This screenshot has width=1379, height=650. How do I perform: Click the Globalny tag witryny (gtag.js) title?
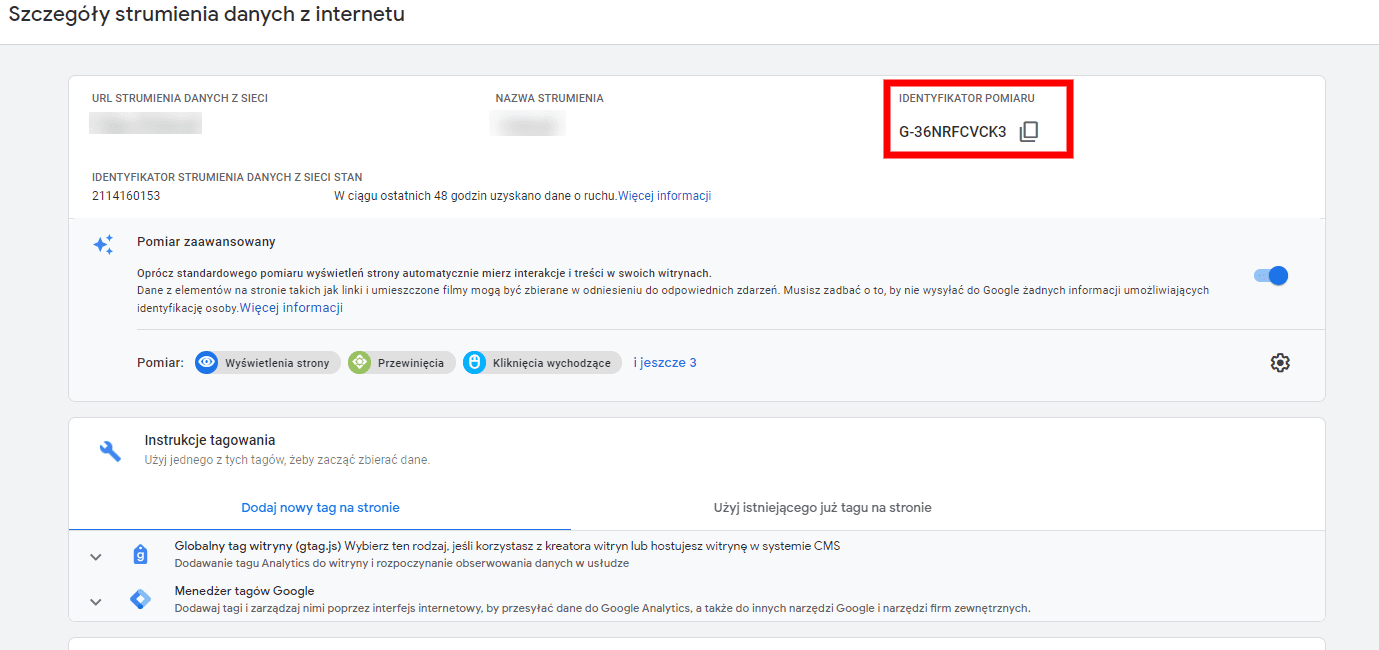pyautogui.click(x=259, y=546)
